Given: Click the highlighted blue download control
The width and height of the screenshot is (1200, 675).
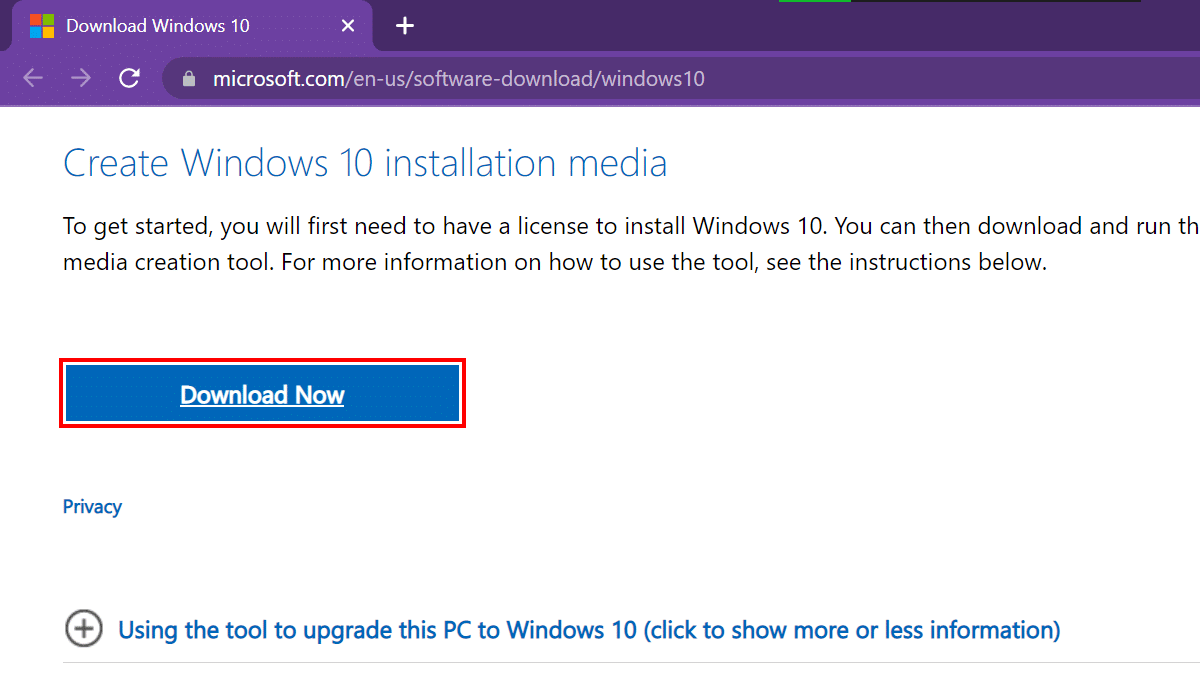Looking at the screenshot, I should click(262, 394).
